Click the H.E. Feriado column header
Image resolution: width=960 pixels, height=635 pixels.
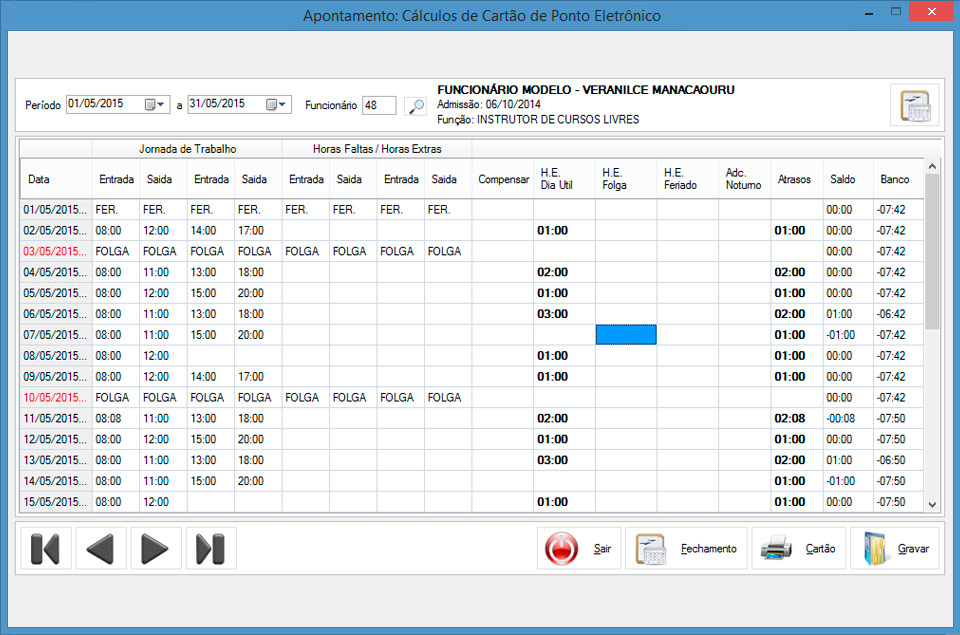[688, 179]
